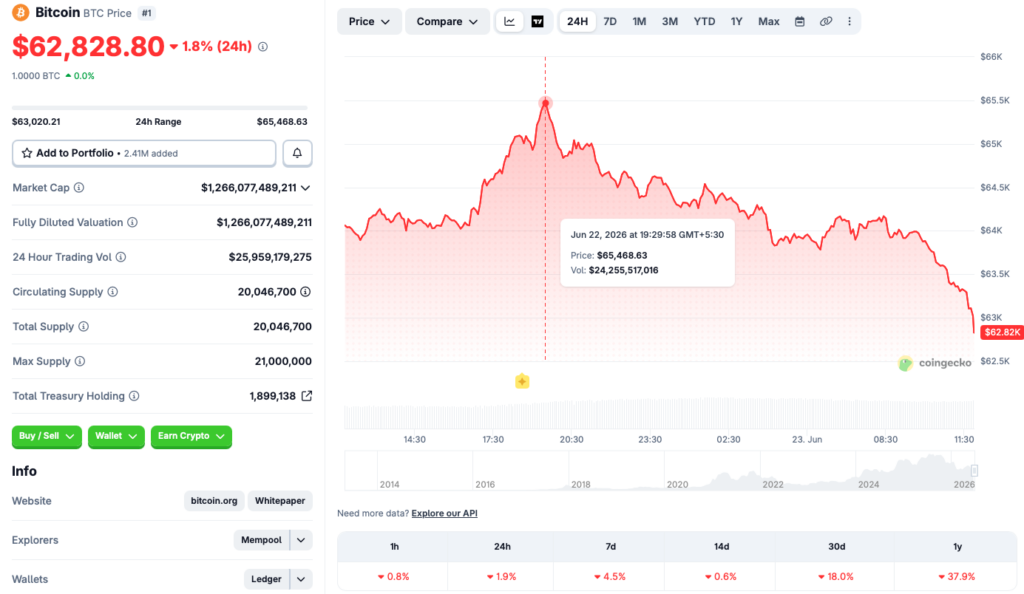Click the yellow news marker below chart
1024x594 pixels.
click(522, 381)
